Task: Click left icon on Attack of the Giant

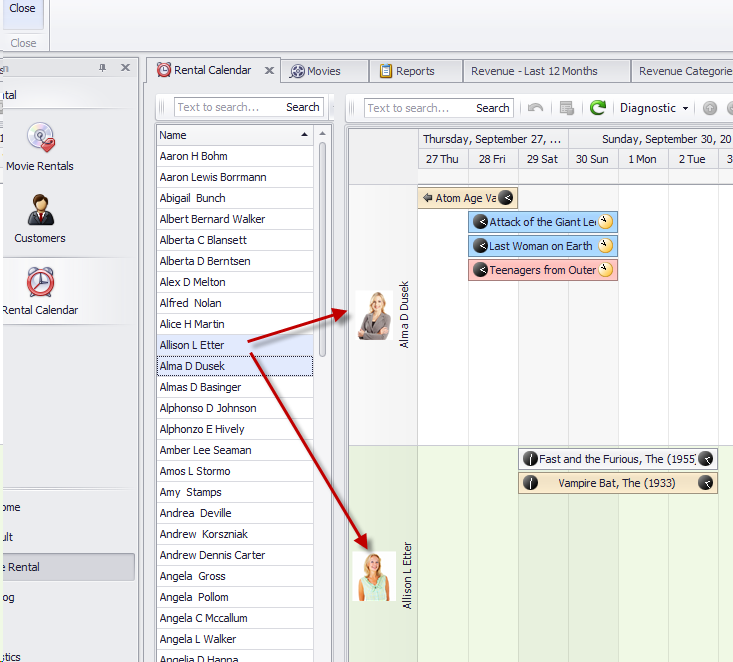Action: pyautogui.click(x=481, y=222)
